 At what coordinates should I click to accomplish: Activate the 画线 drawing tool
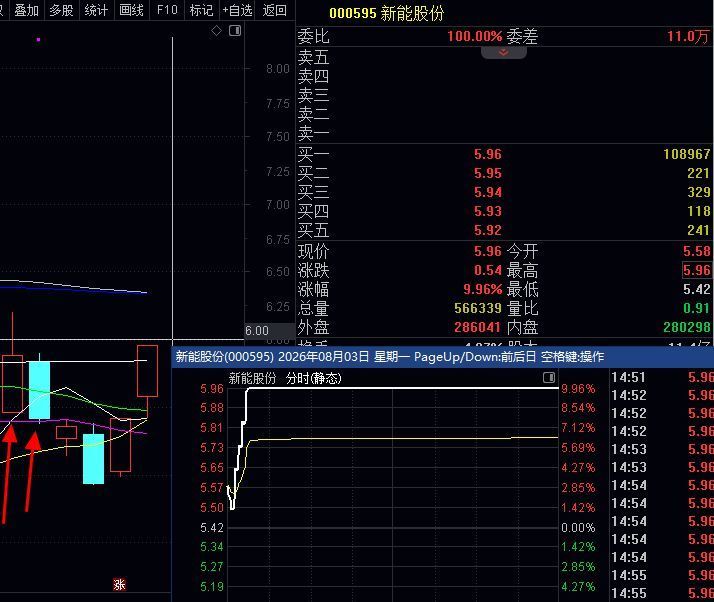point(131,10)
